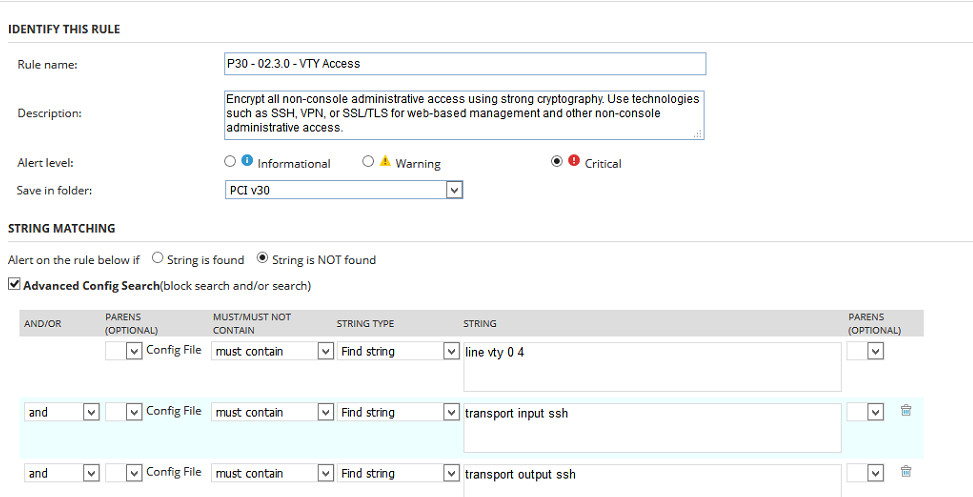Viewport: 973px width, 497px height.
Task: Click inside the Description text area
Action: coord(464,114)
